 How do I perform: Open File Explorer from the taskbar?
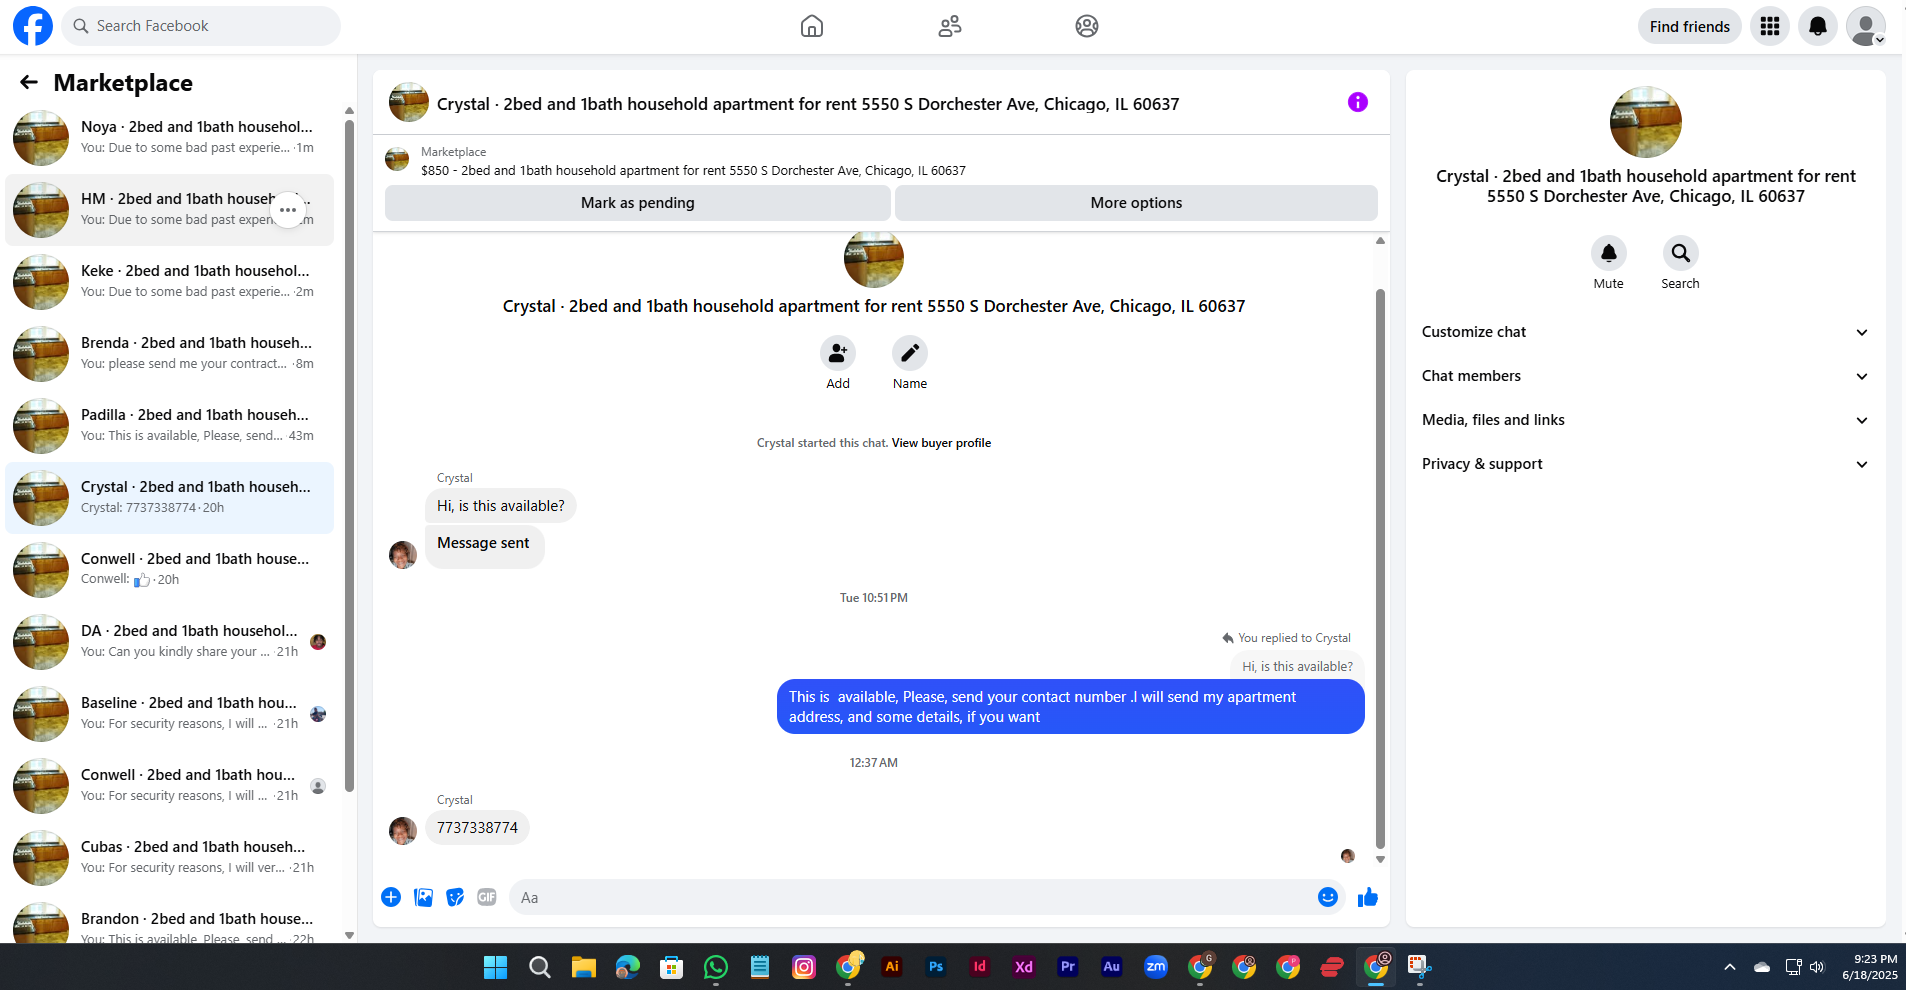(x=584, y=967)
